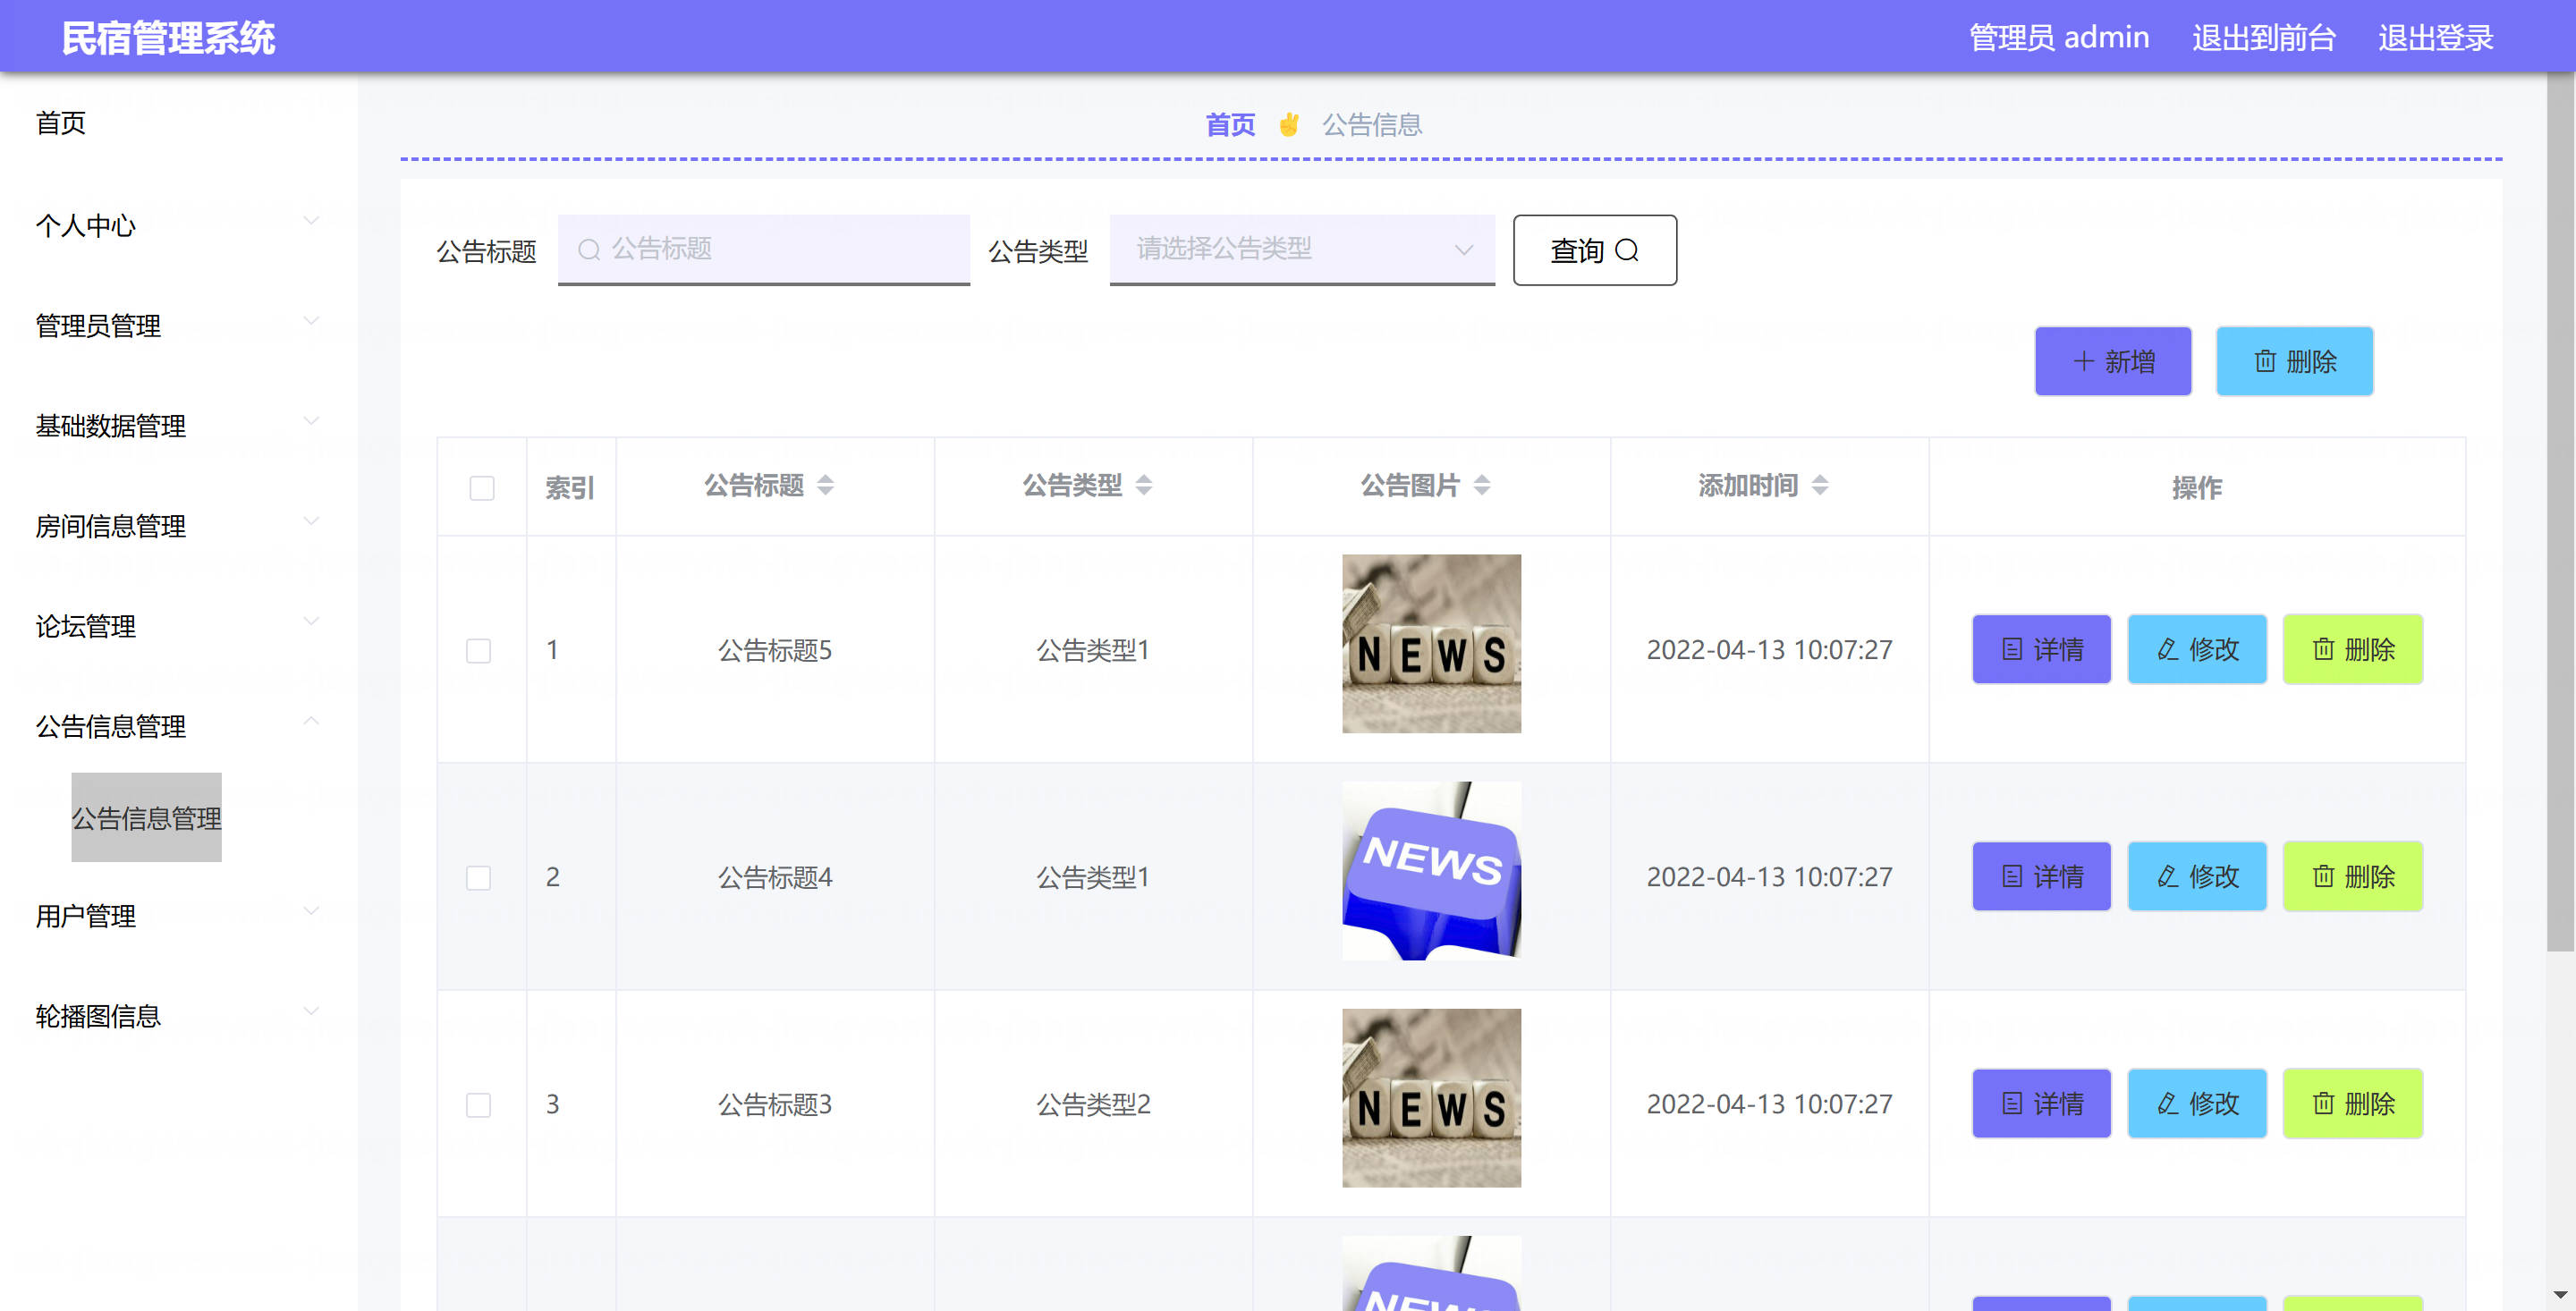The height and width of the screenshot is (1311, 2576).
Task: Open 详情 for 公告标题4 row
Action: (x=2041, y=876)
